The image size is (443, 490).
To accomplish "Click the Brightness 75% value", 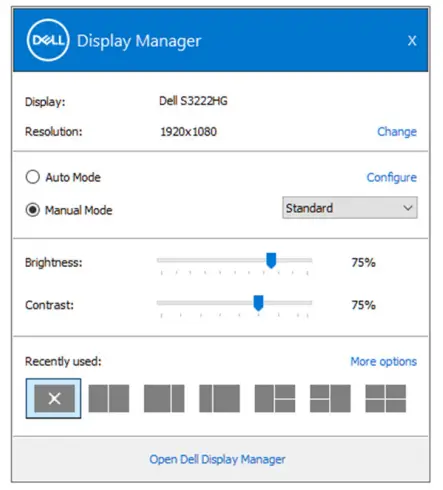I will coord(363,263).
